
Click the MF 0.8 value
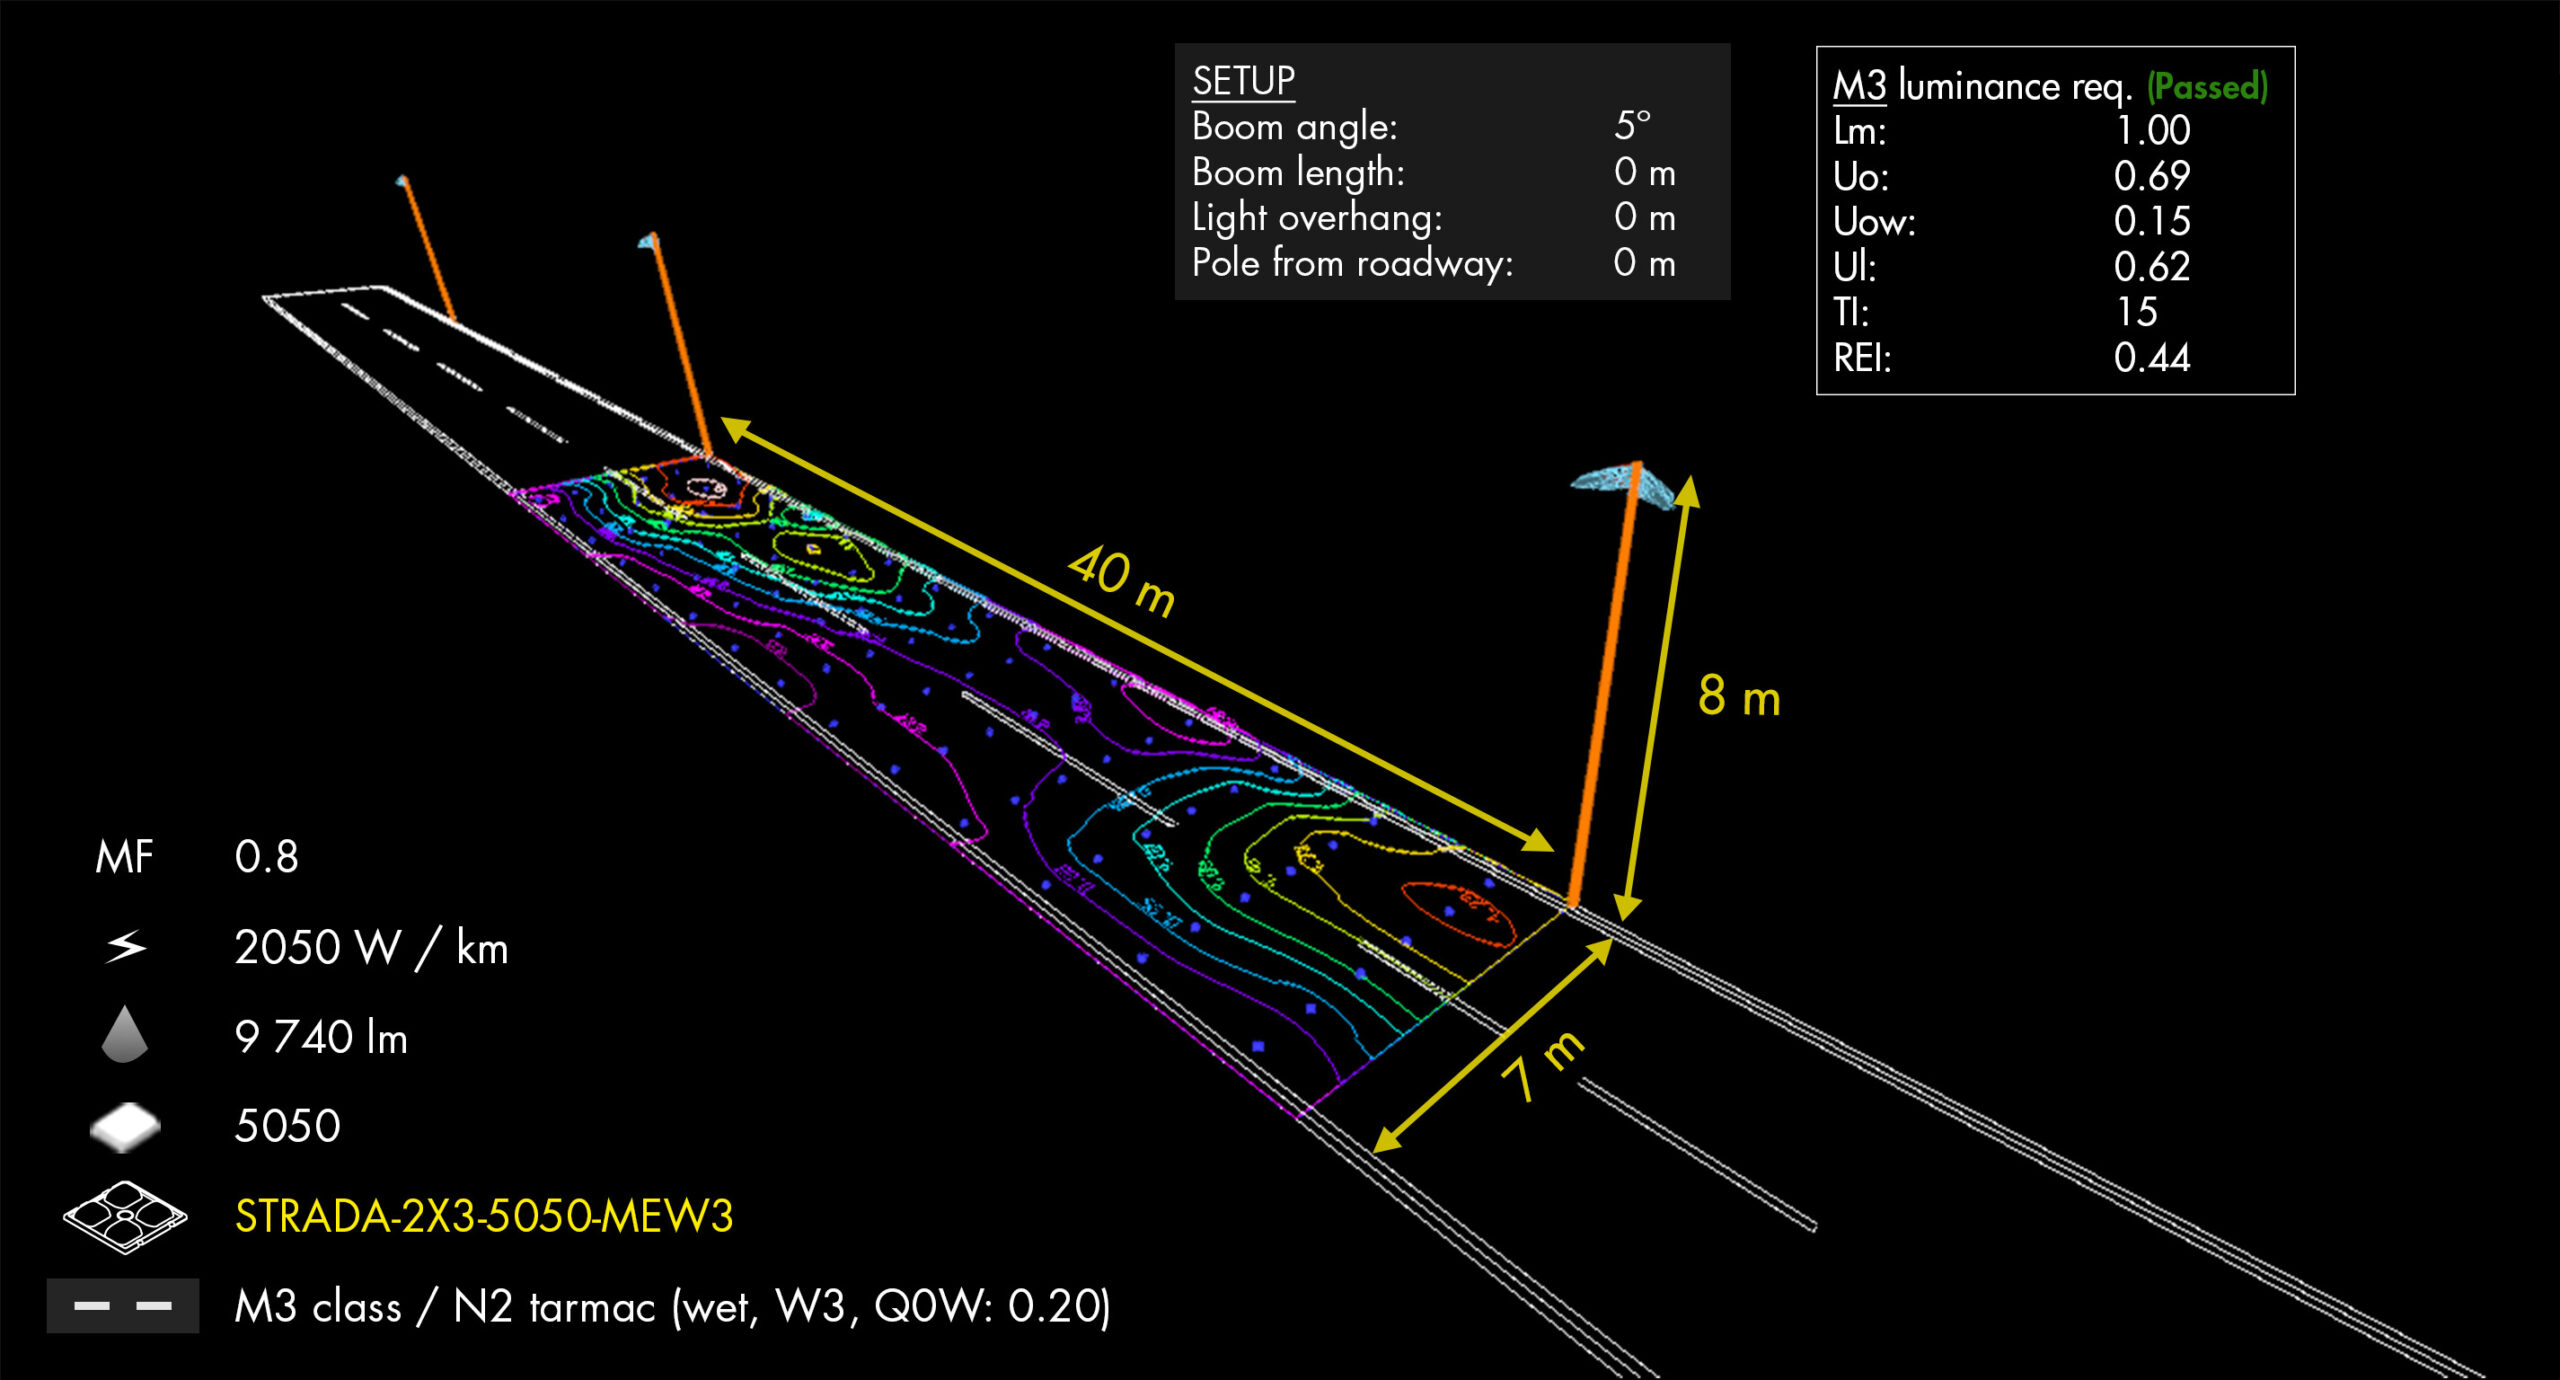[x=266, y=857]
